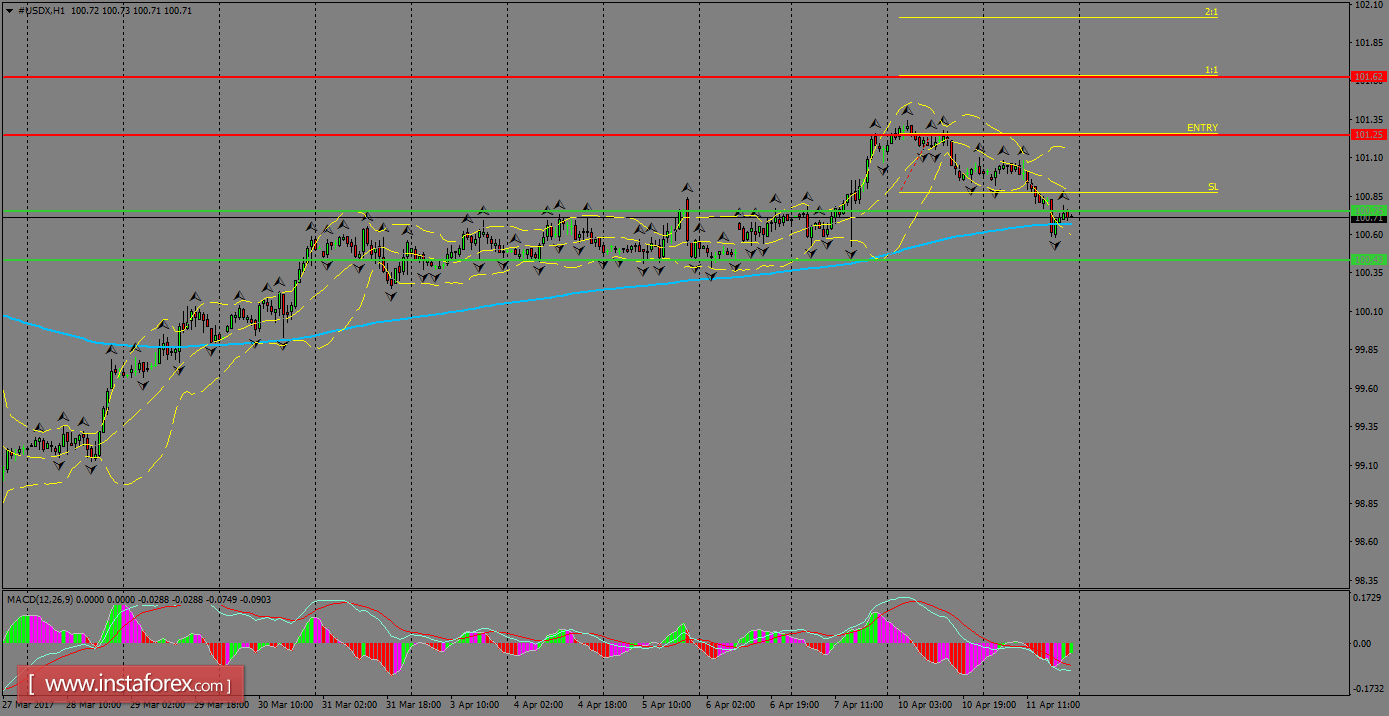Click the red 101.62 price marker
Viewport: 1389px width, 716px height.
tap(1367, 75)
